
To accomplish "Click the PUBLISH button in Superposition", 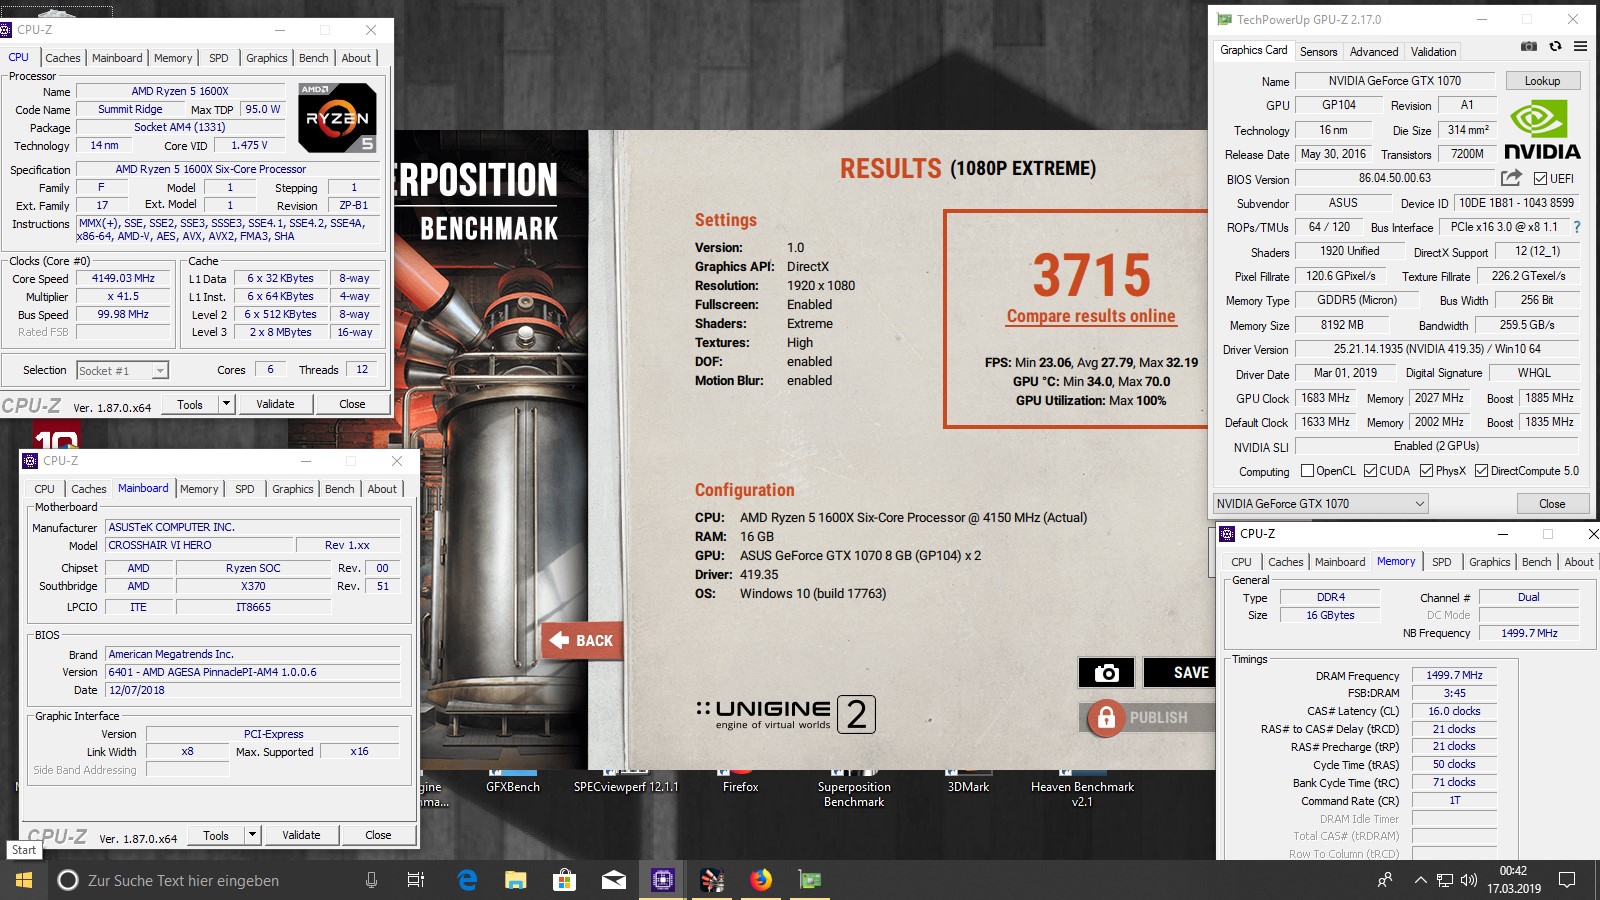I will 1148,718.
